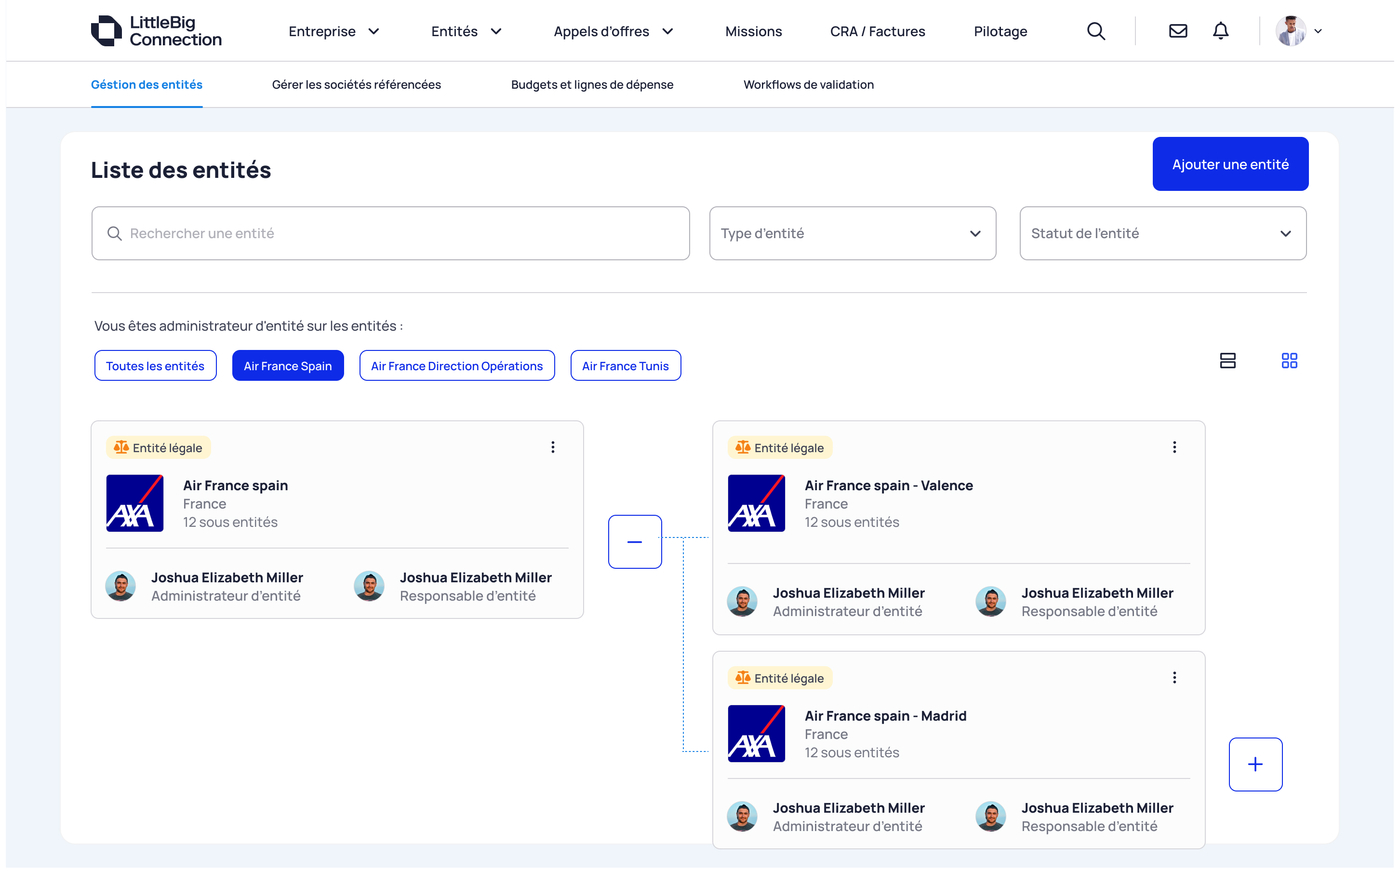Viewport: 1400px width, 885px height.
Task: Click 12 sous entités on Air France spain card
Action: pyautogui.click(x=230, y=522)
